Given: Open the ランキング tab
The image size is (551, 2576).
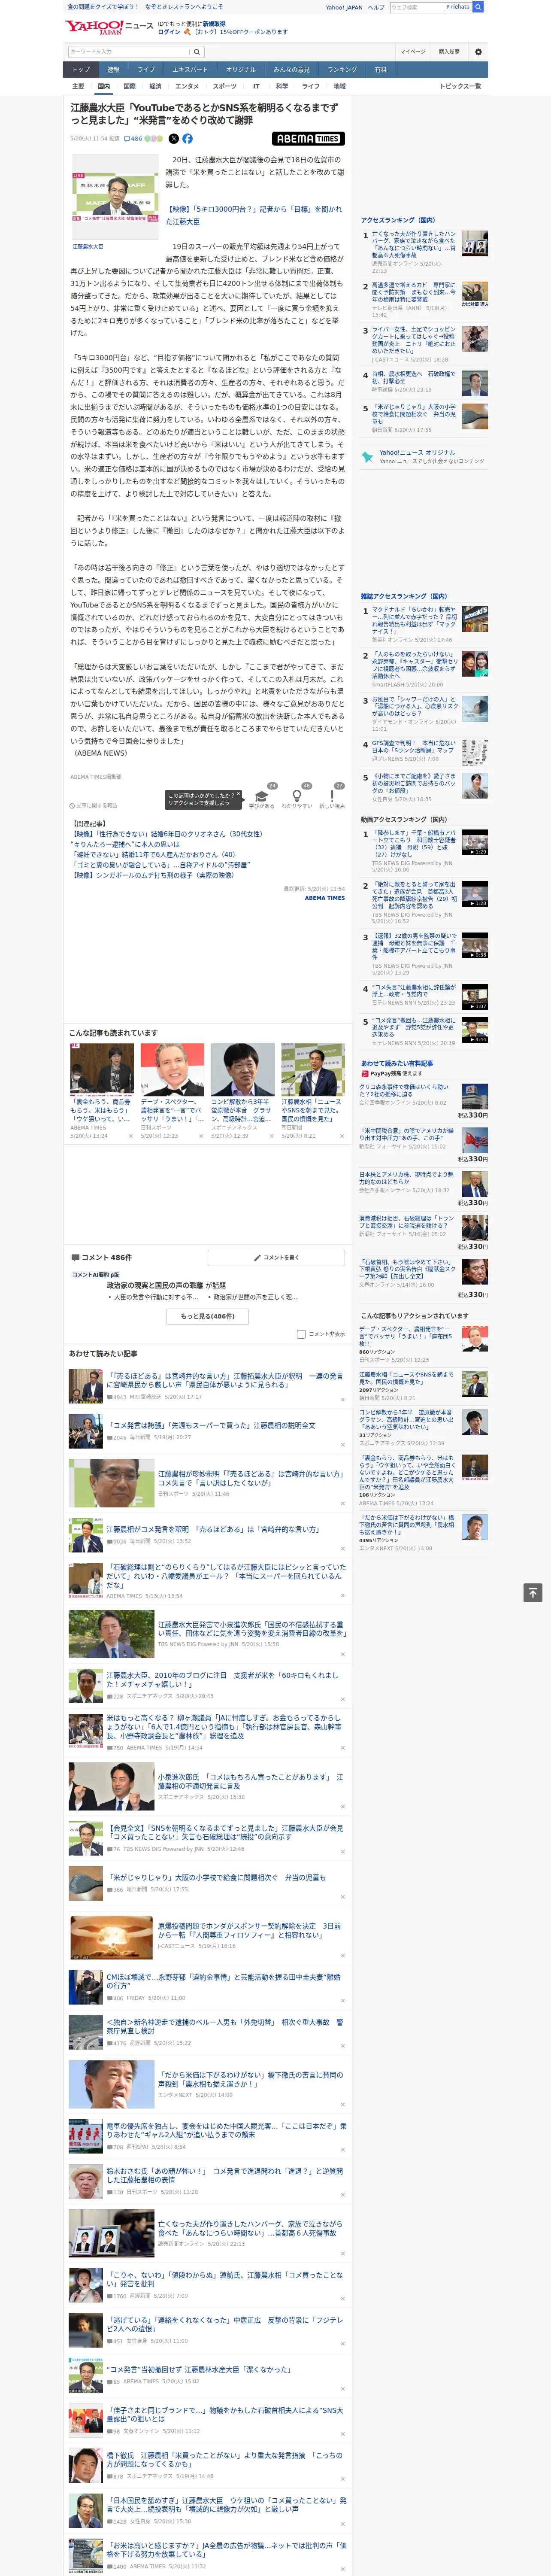Looking at the screenshot, I should point(342,69).
